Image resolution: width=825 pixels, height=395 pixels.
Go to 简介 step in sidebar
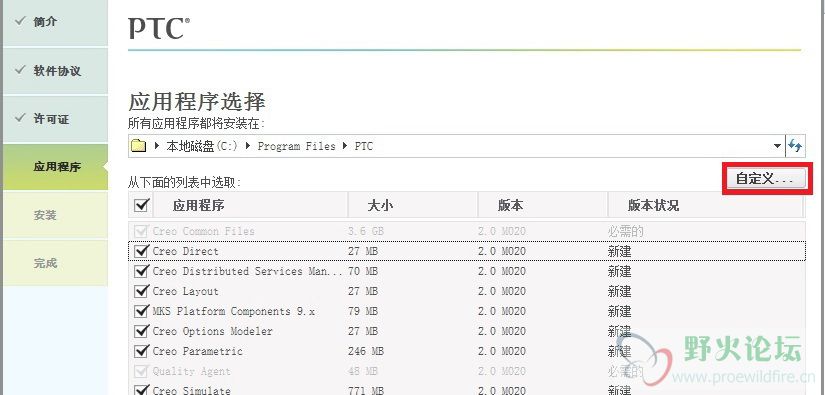point(55,23)
